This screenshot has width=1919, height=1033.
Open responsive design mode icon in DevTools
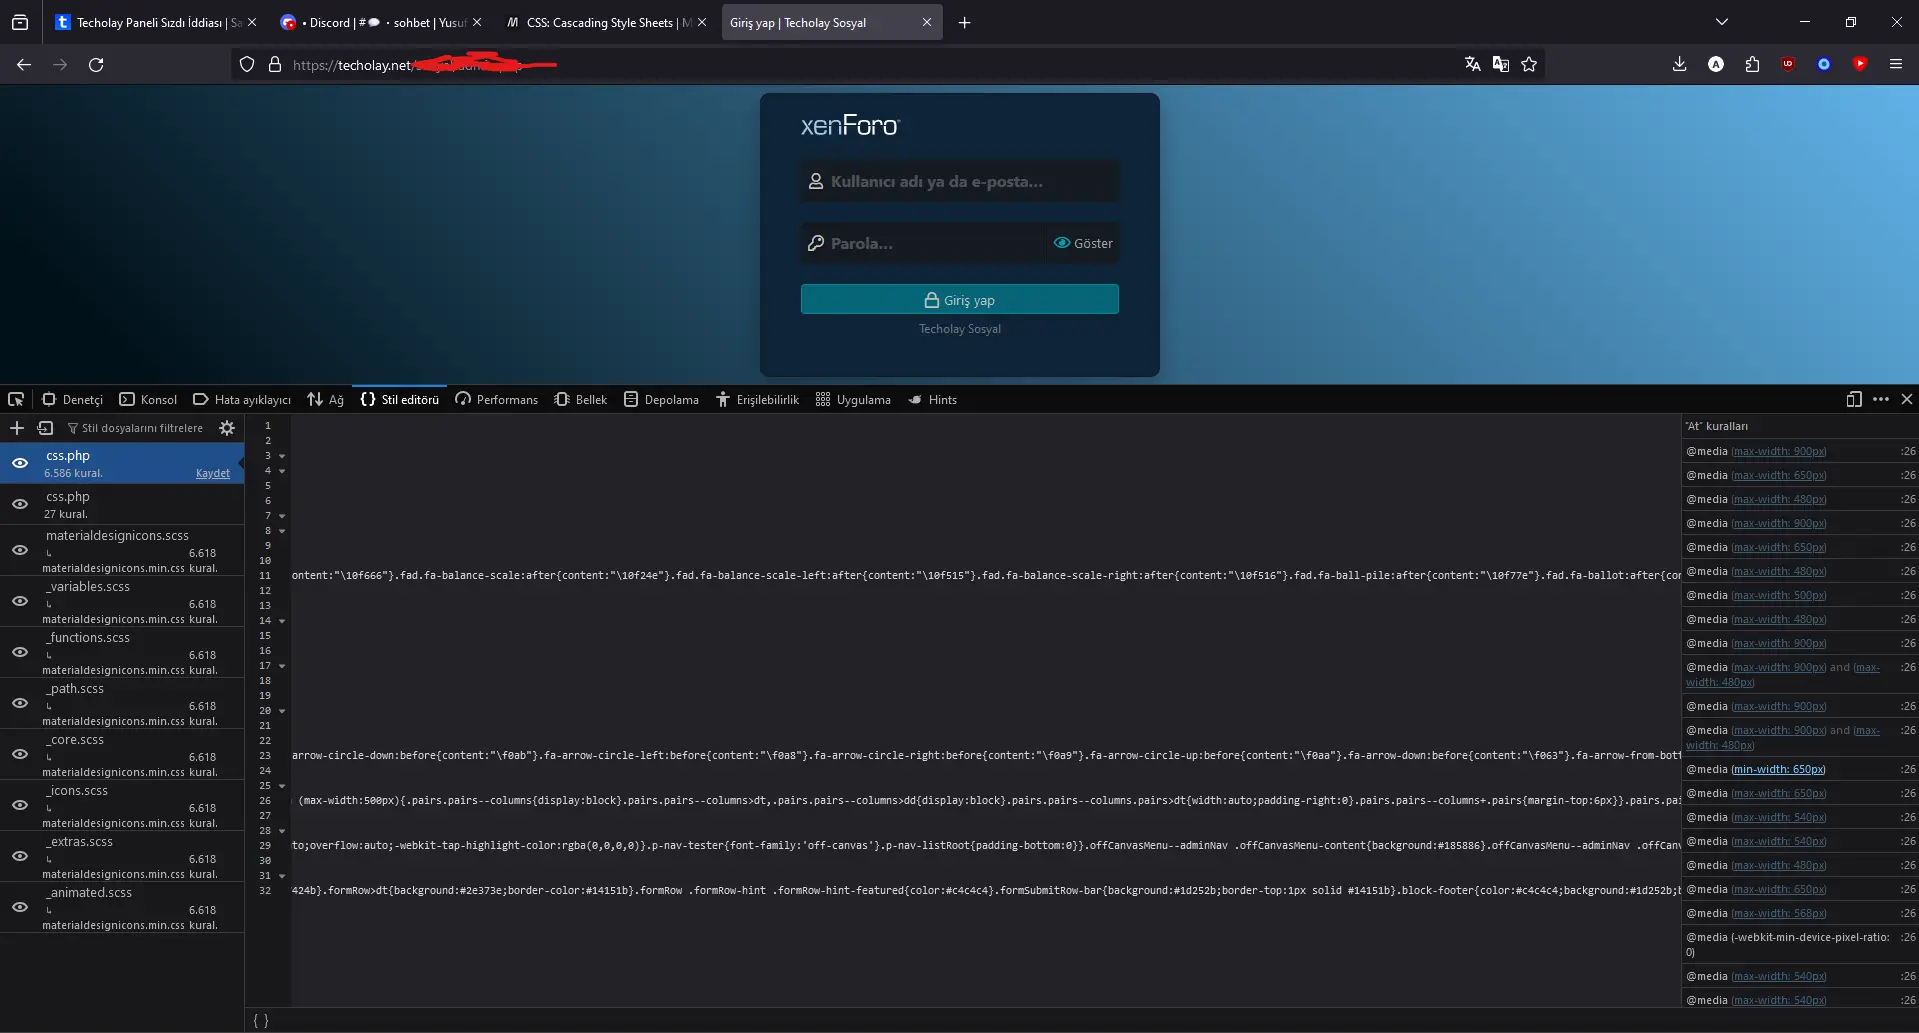point(1854,399)
